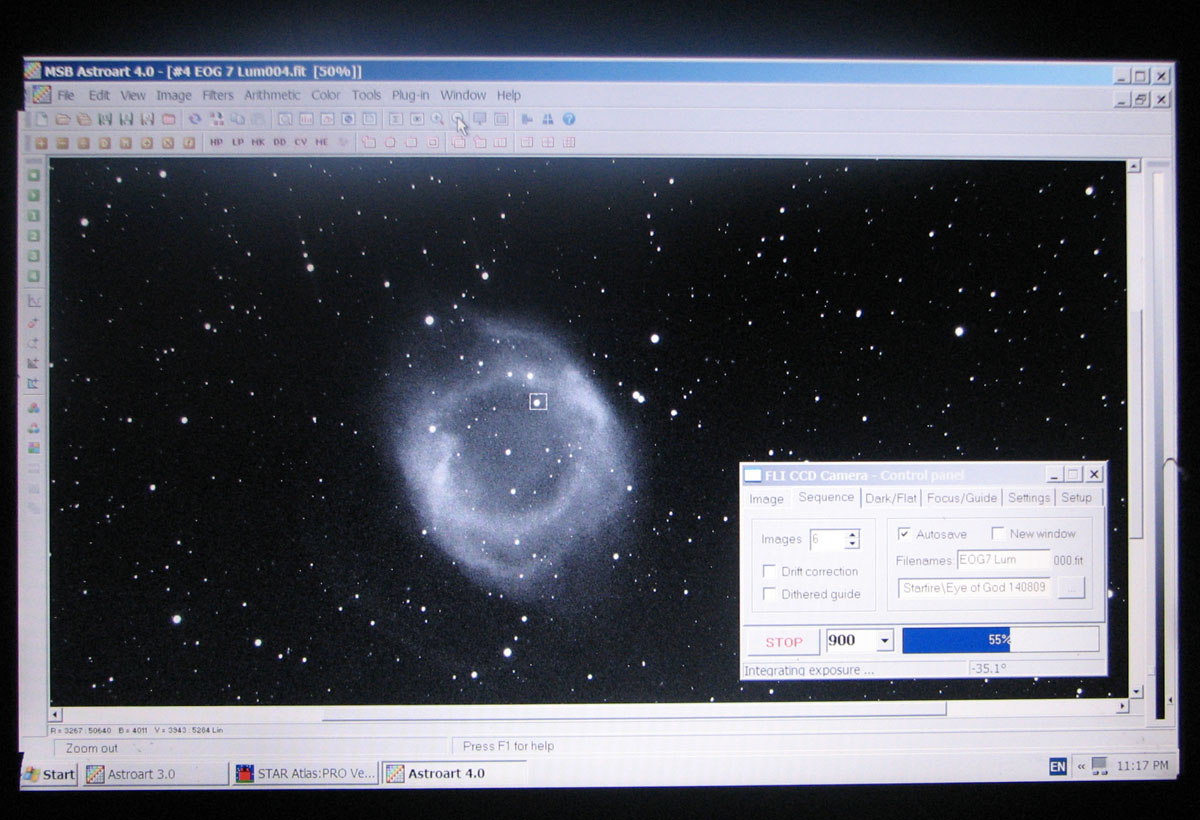Image resolution: width=1200 pixels, height=820 pixels.
Task: Open the View menu
Action: 133,95
